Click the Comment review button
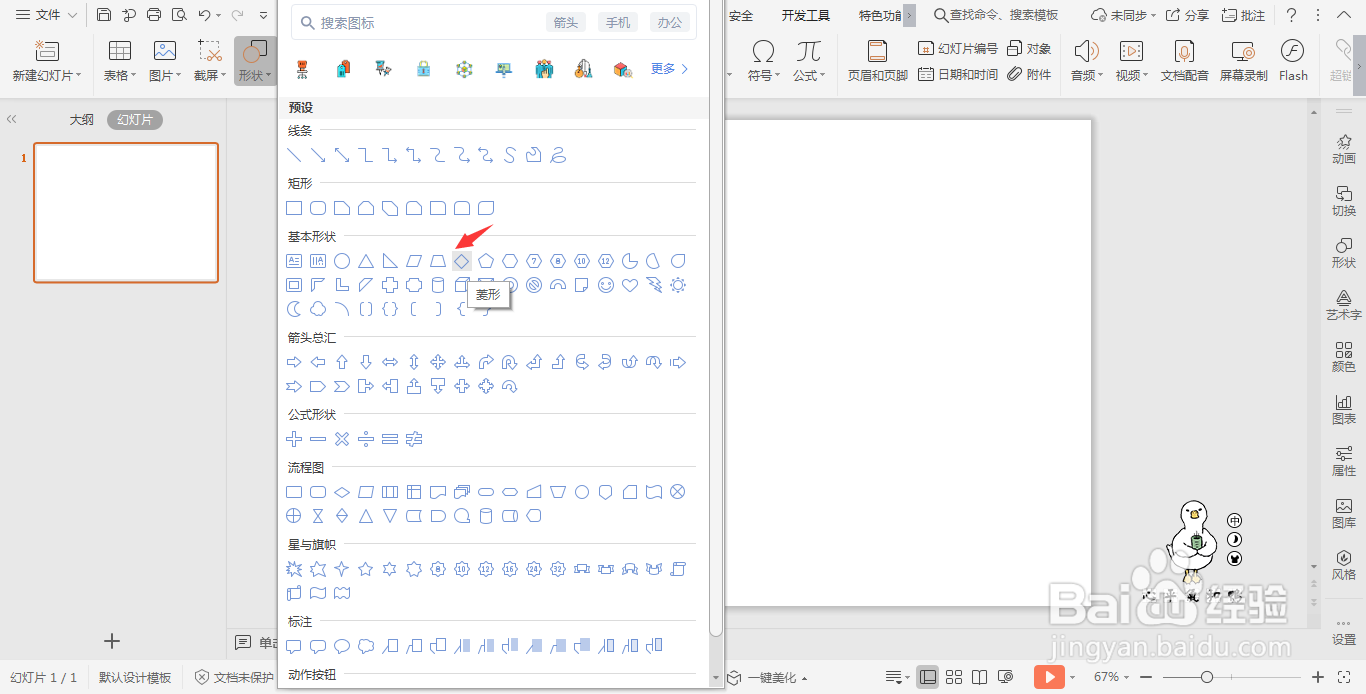This screenshot has width=1366, height=694. (1244, 15)
